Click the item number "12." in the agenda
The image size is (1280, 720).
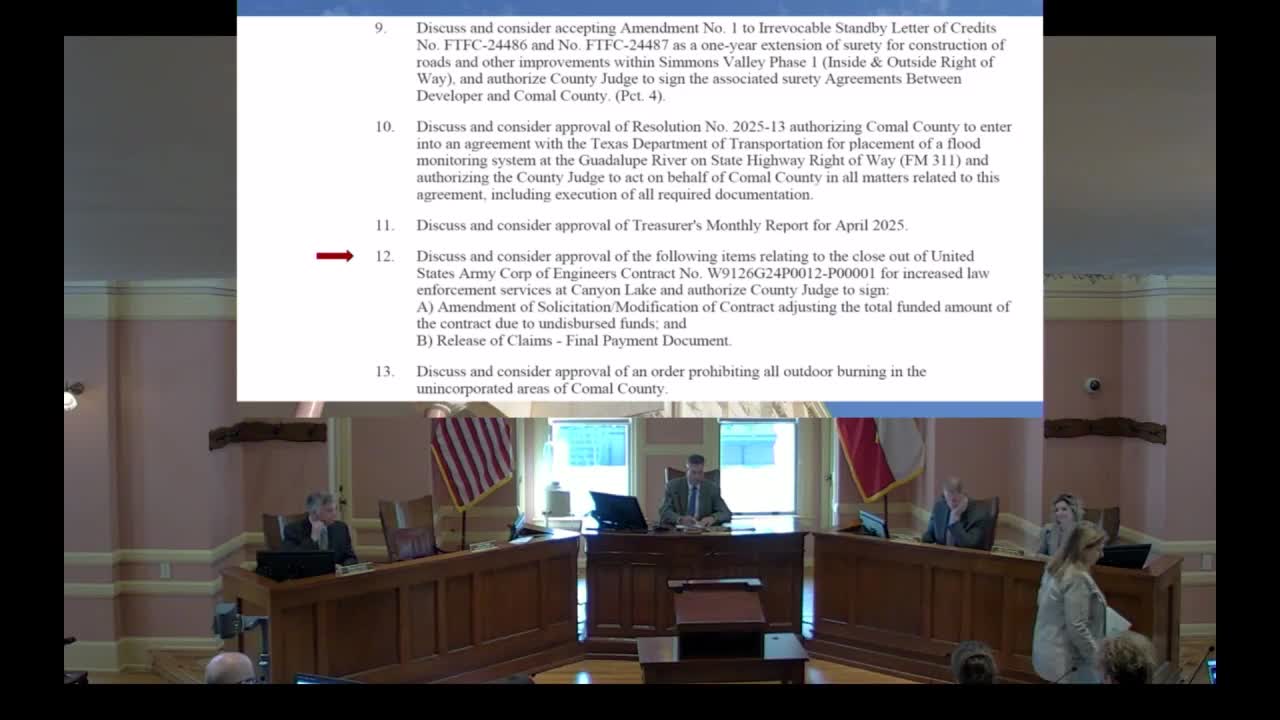385,257
